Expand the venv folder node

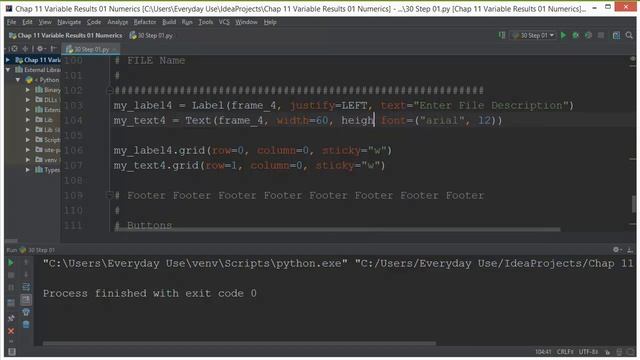click(28, 160)
